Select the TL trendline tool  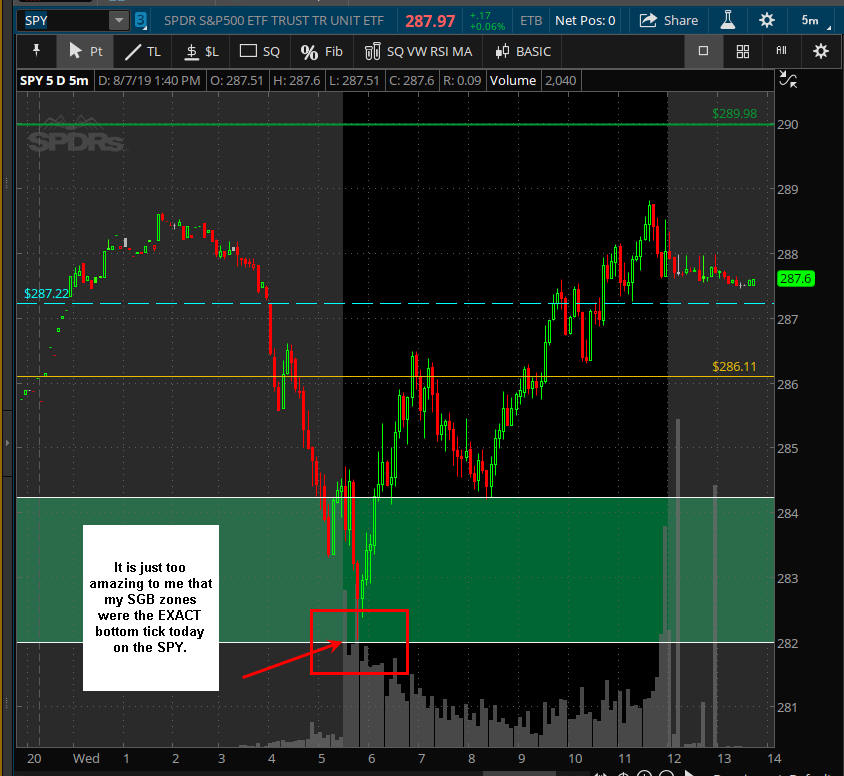[x=143, y=52]
